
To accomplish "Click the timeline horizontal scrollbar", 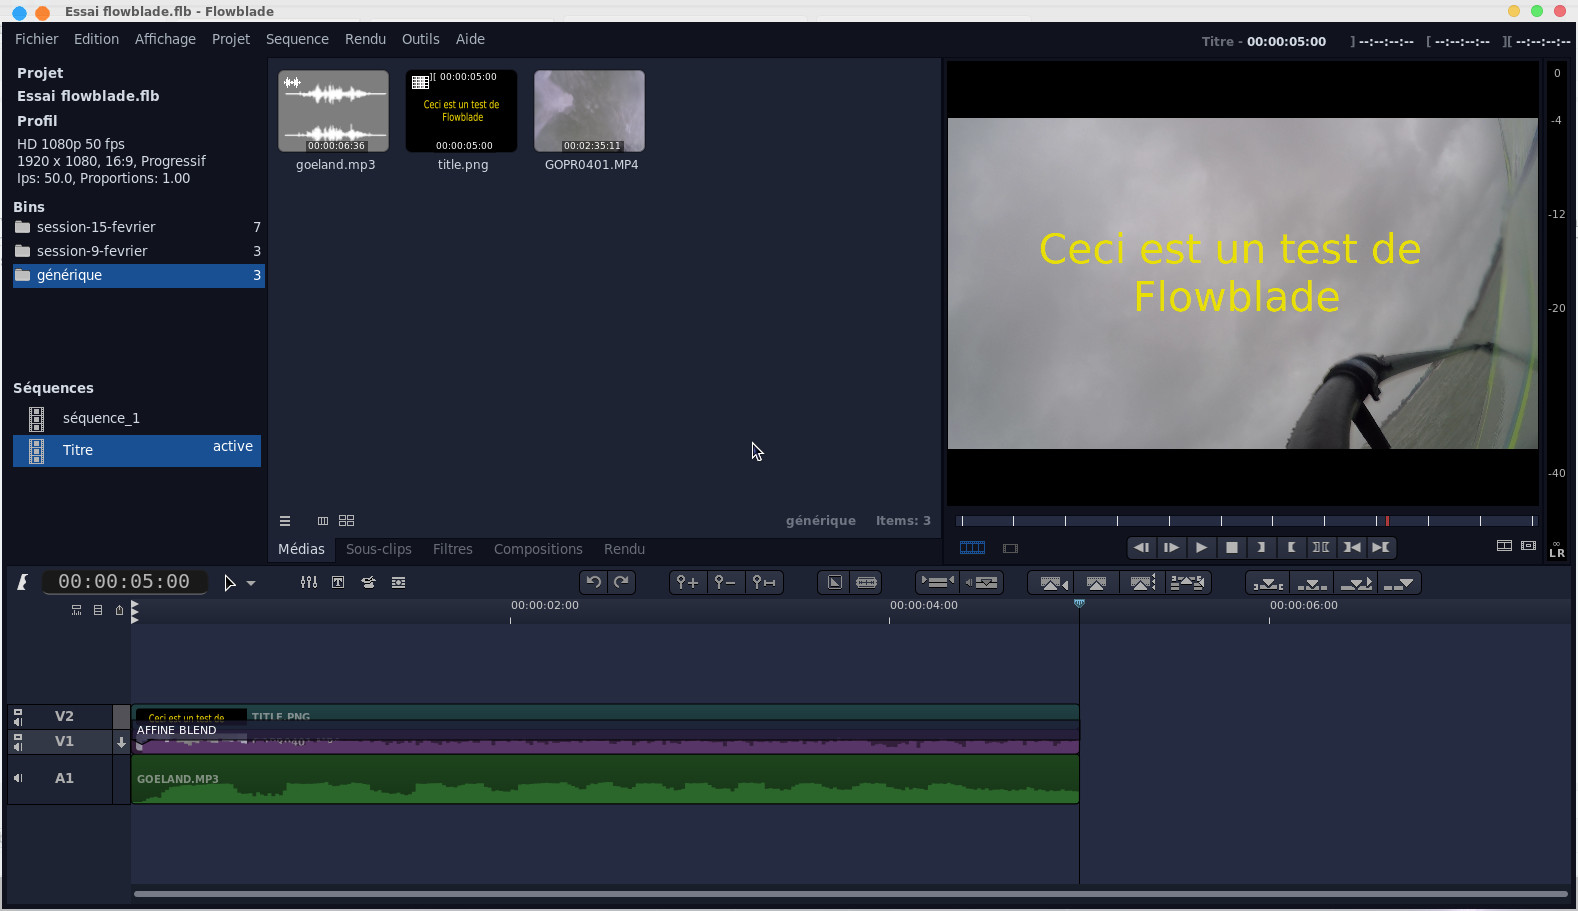I will tap(850, 894).
